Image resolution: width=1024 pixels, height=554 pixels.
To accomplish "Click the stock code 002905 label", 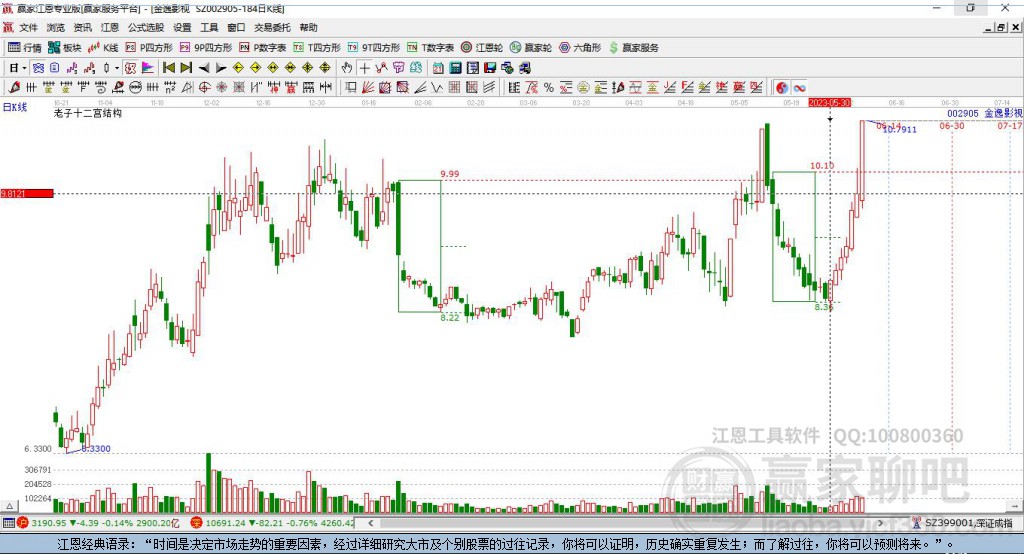I will [963, 113].
